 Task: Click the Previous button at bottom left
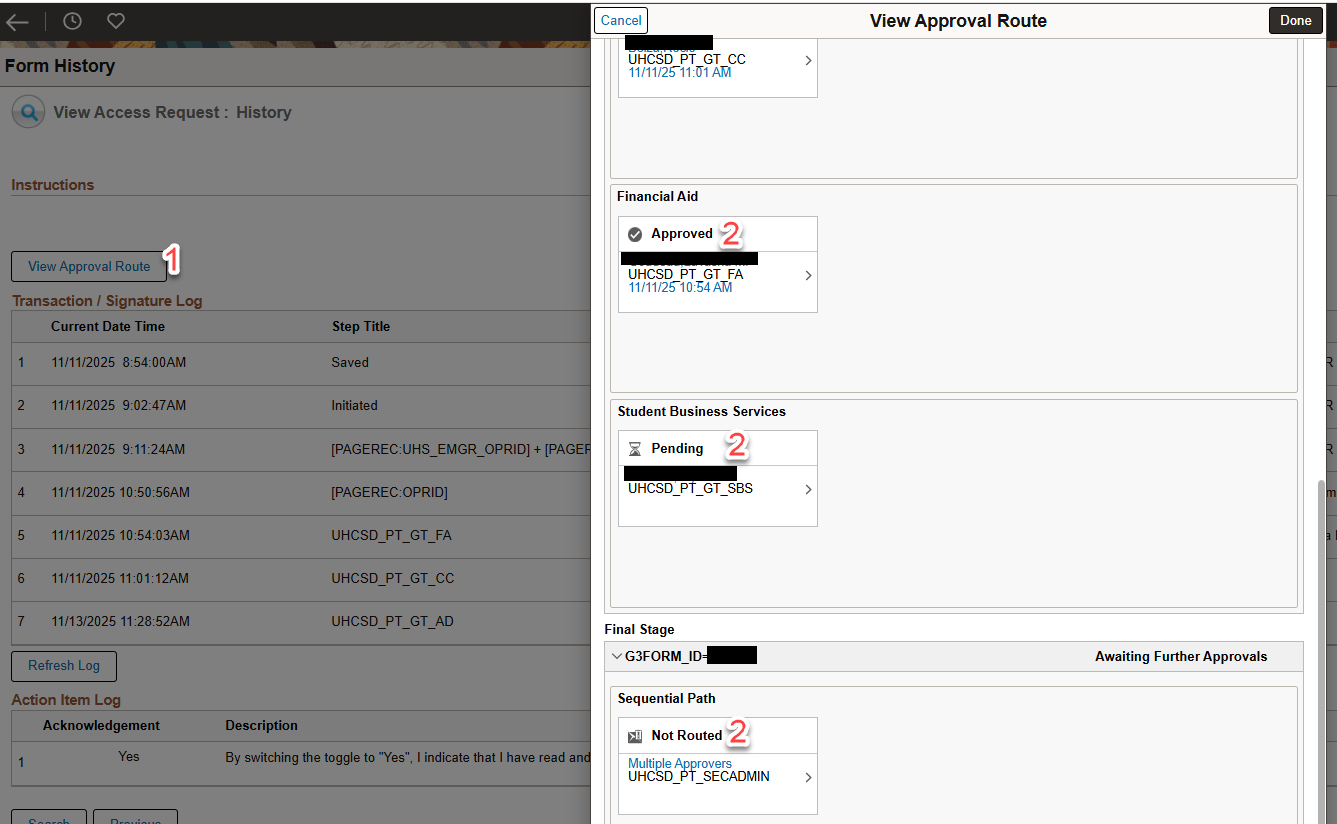pyautogui.click(x=135, y=820)
